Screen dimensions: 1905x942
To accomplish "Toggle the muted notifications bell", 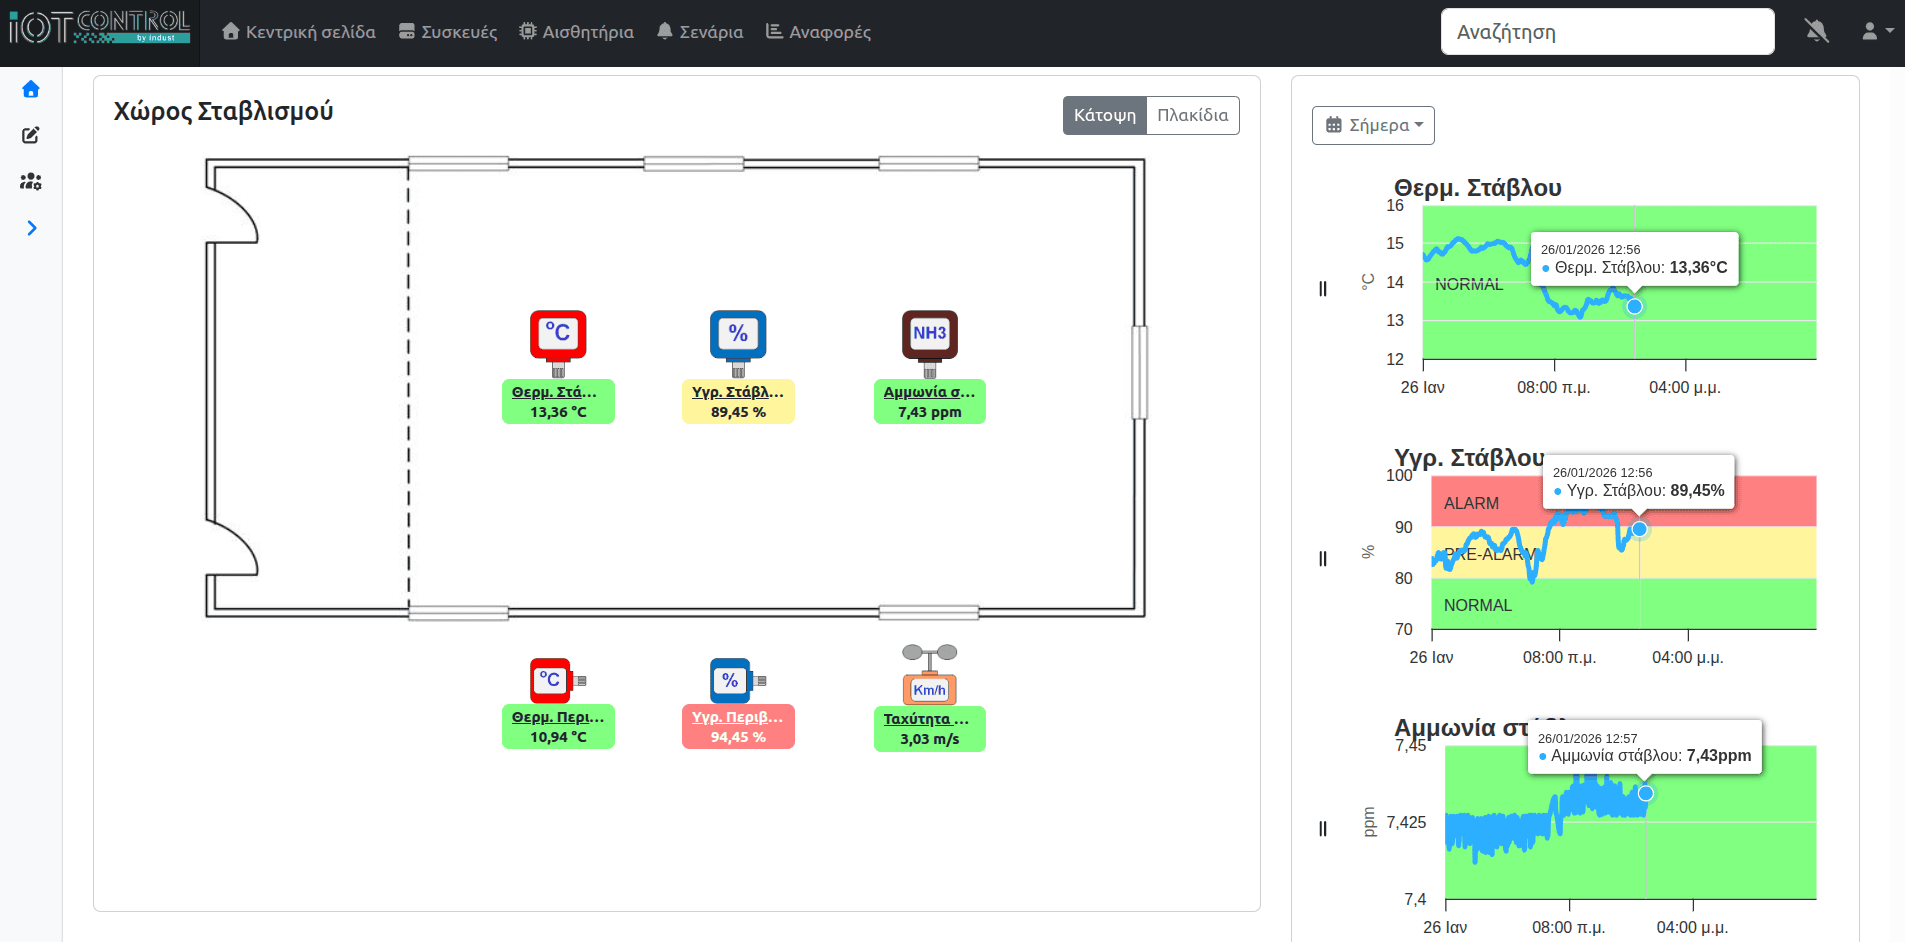I will coord(1816,32).
